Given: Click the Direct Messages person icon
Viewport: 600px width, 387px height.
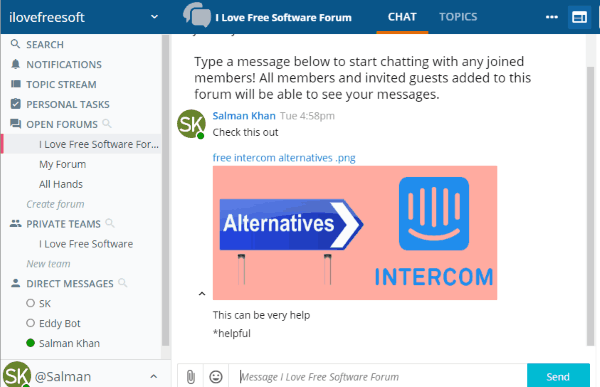Looking at the screenshot, I should coord(16,283).
